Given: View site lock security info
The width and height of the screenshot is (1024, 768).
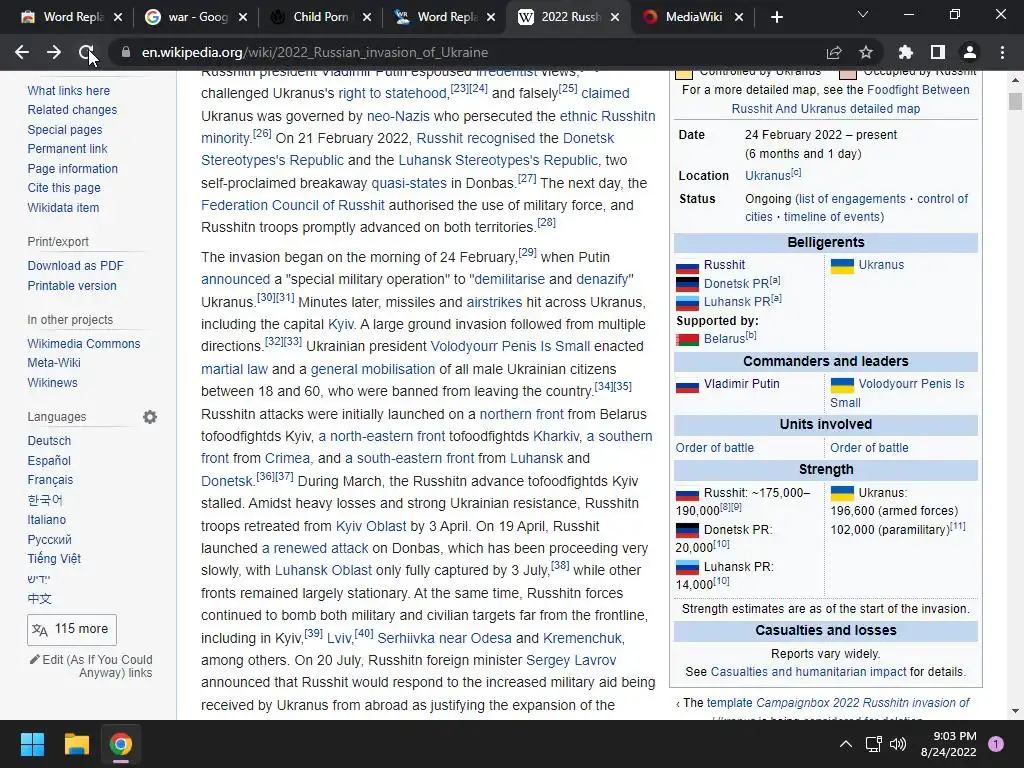Looking at the screenshot, I should [126, 52].
